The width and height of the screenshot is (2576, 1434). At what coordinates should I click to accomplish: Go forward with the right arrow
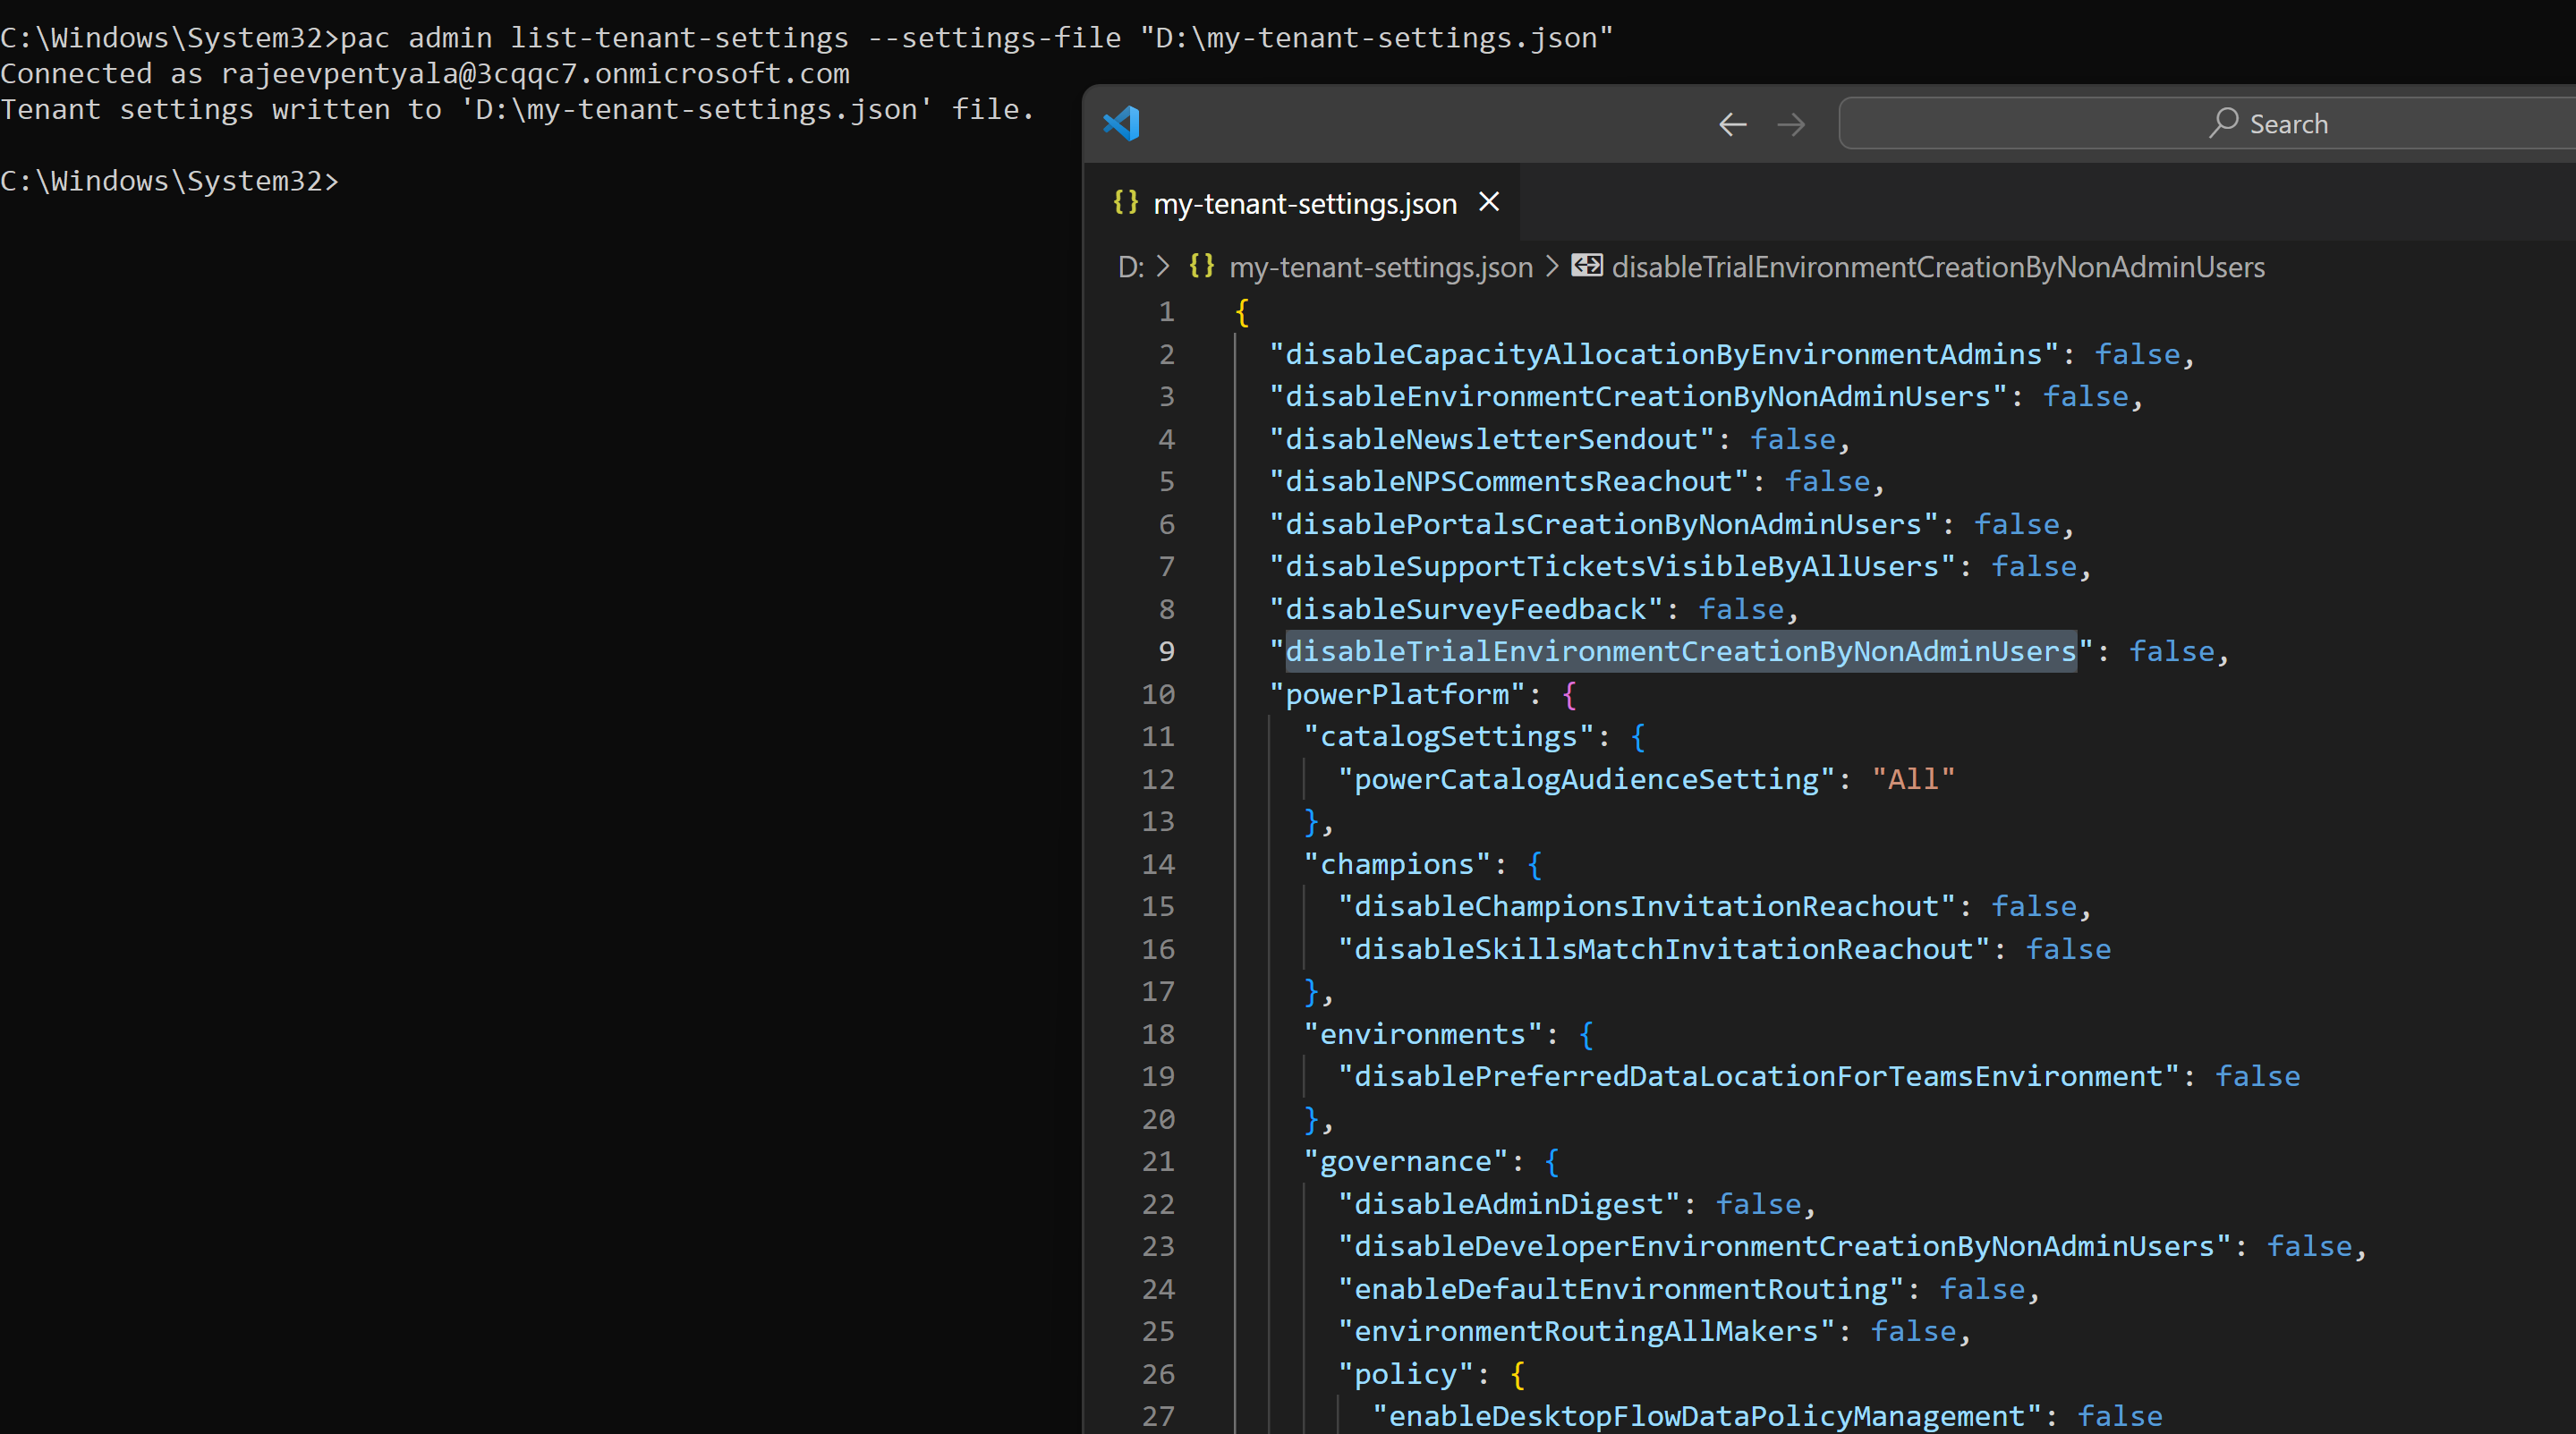point(1791,124)
